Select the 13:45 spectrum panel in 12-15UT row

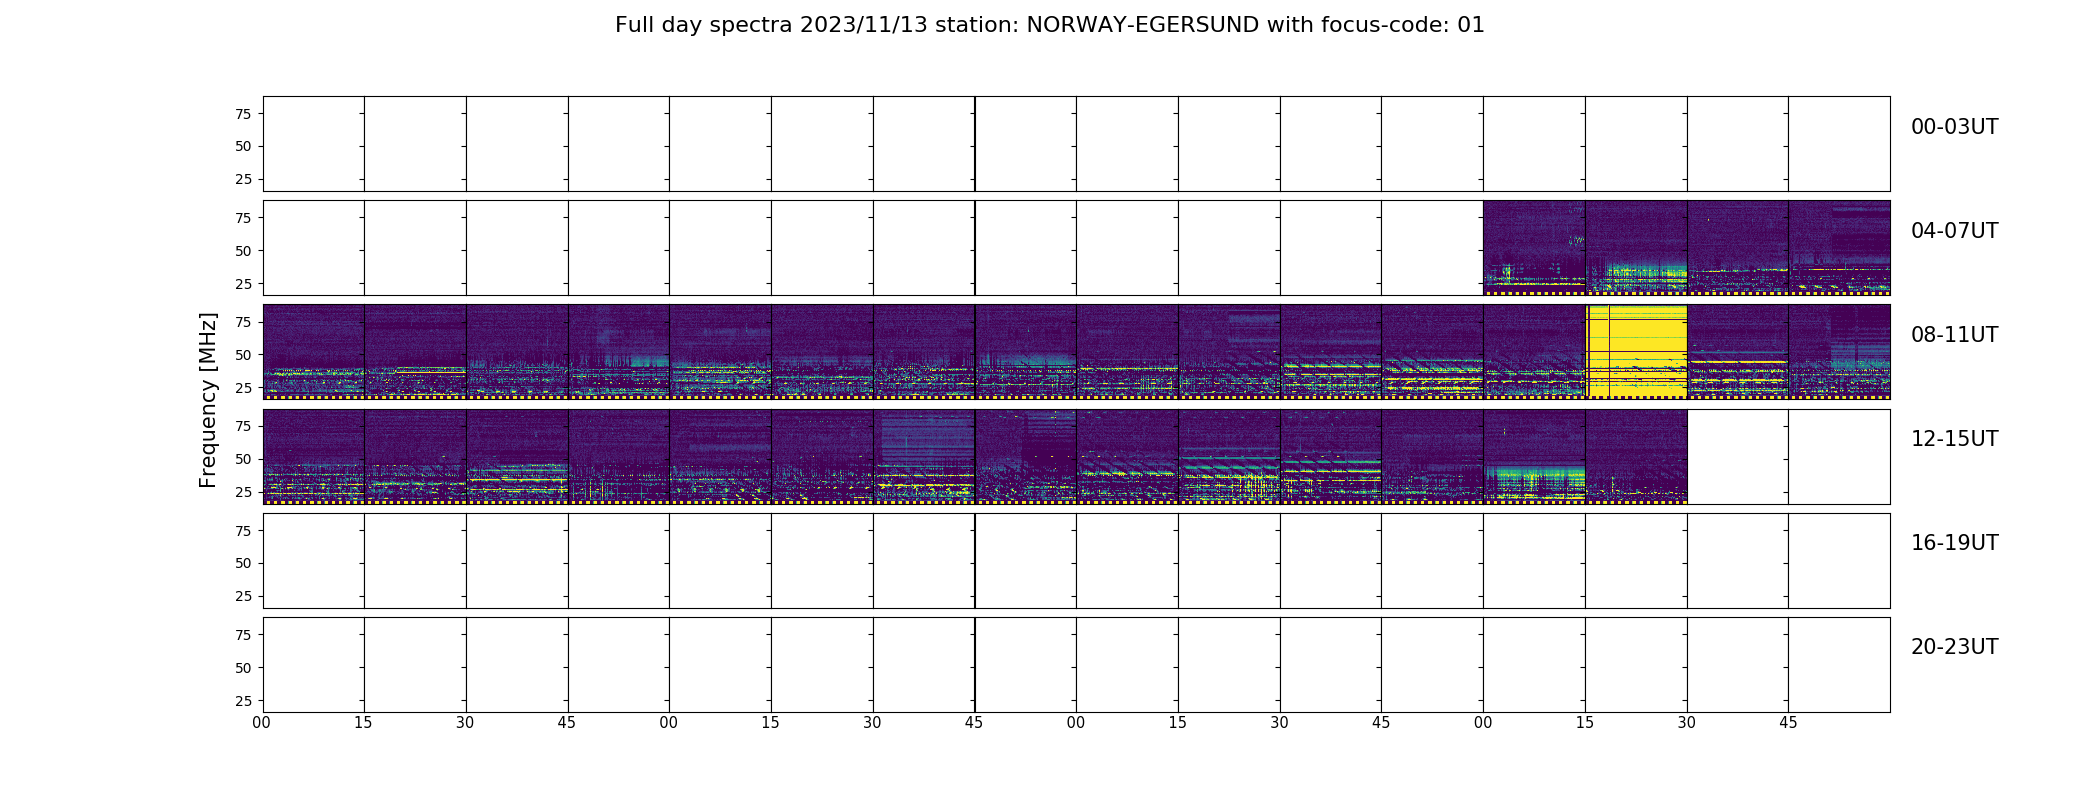point(1026,456)
